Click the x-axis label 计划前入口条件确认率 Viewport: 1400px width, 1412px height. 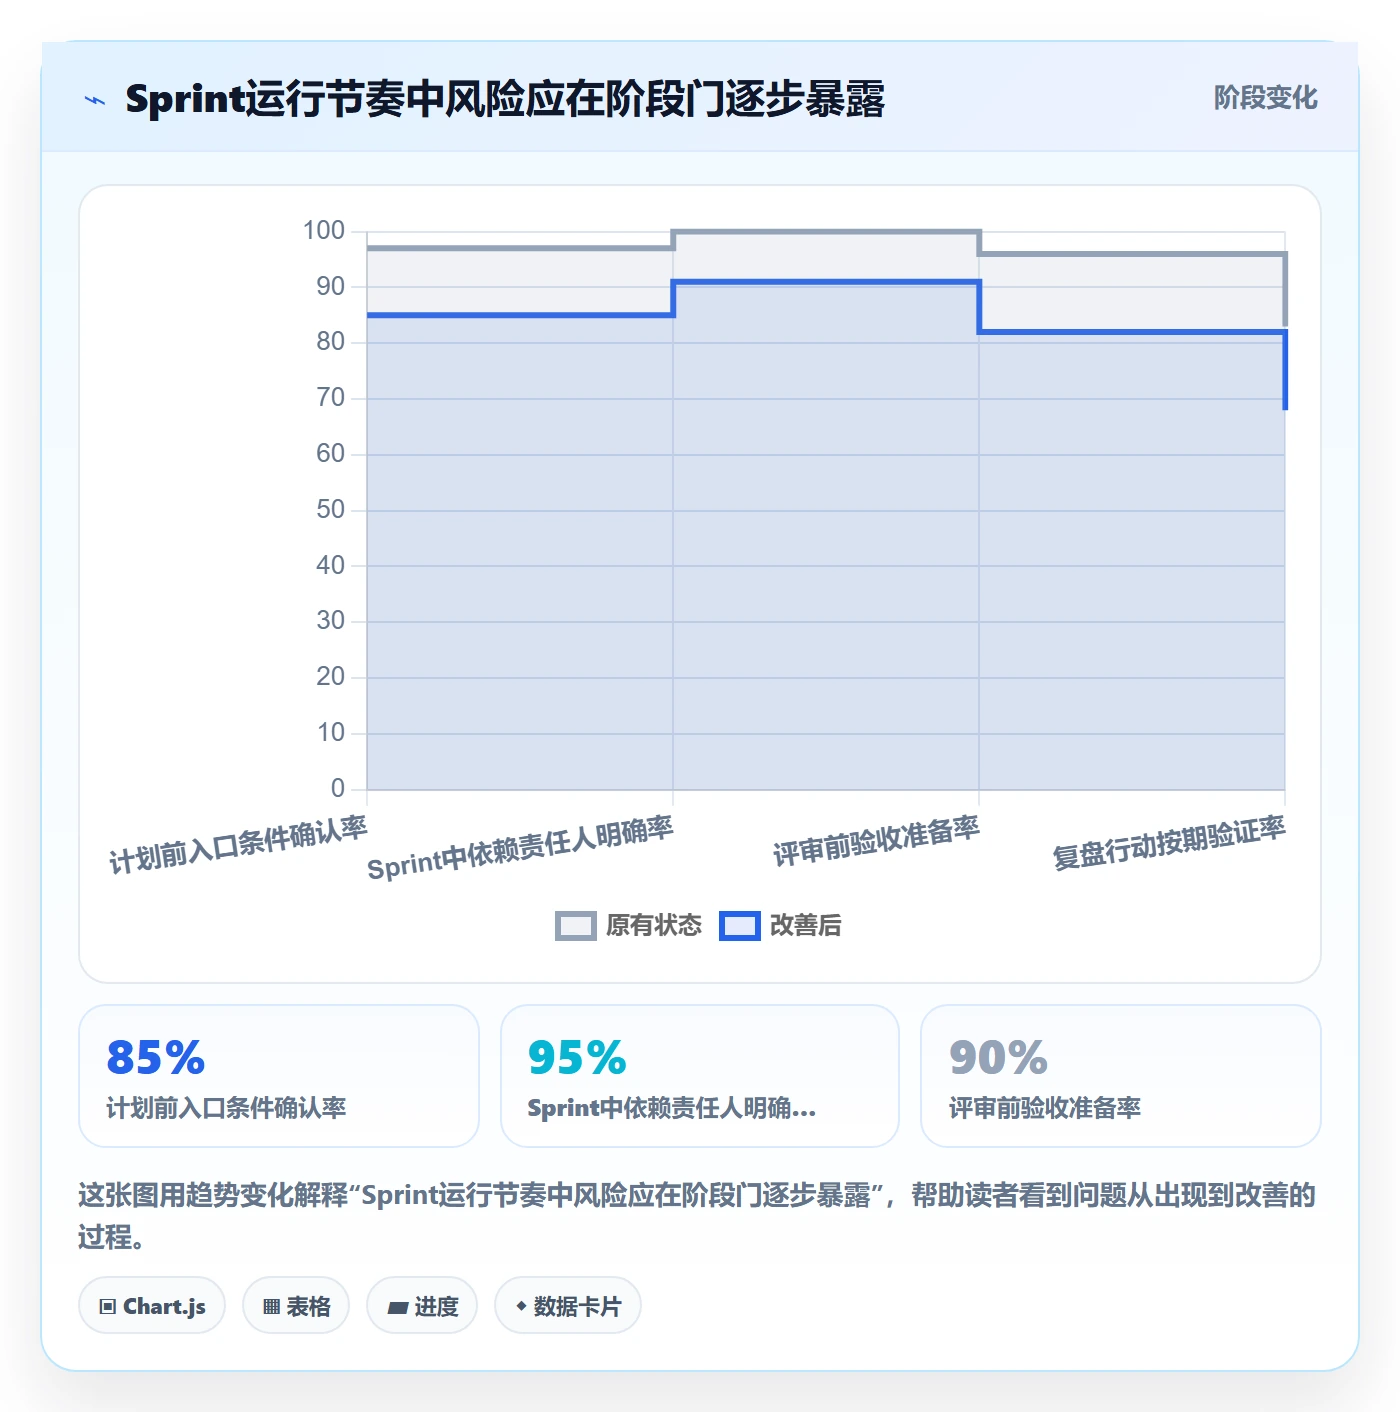[238, 846]
